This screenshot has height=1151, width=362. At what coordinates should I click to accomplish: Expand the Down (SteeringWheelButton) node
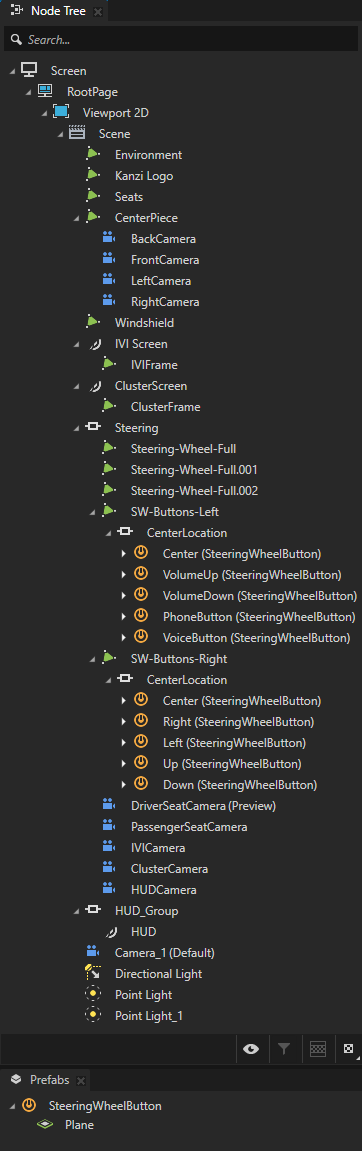click(x=124, y=785)
